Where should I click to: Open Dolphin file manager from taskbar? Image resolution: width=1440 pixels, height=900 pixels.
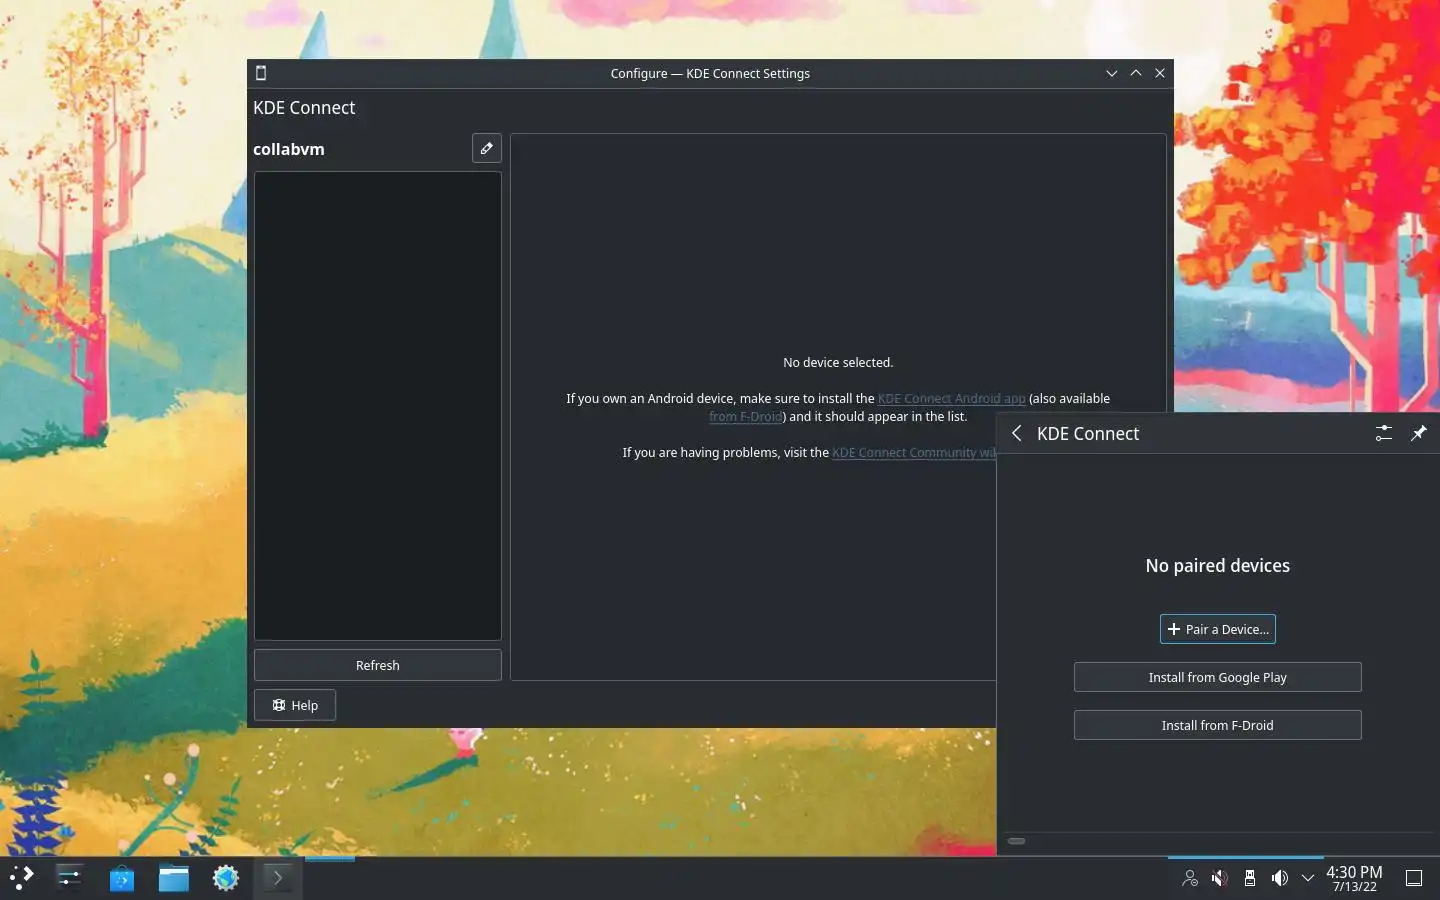[174, 878]
